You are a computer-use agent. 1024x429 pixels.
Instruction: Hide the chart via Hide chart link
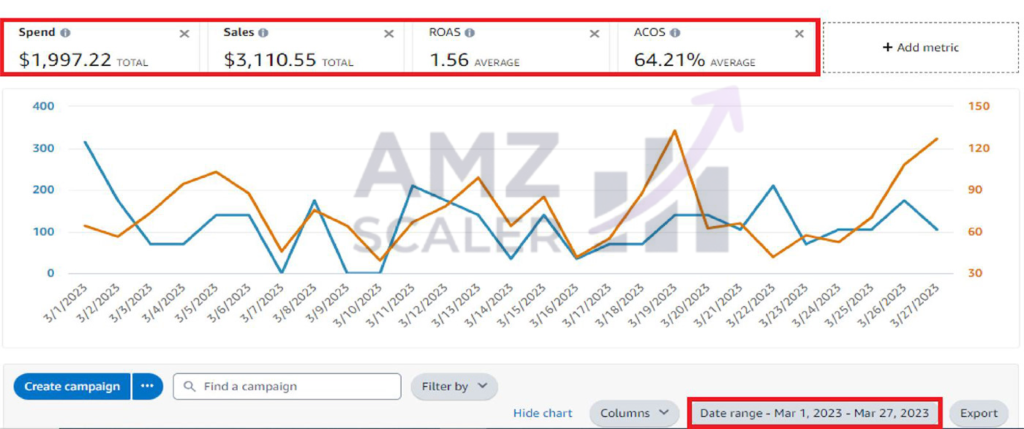click(543, 413)
